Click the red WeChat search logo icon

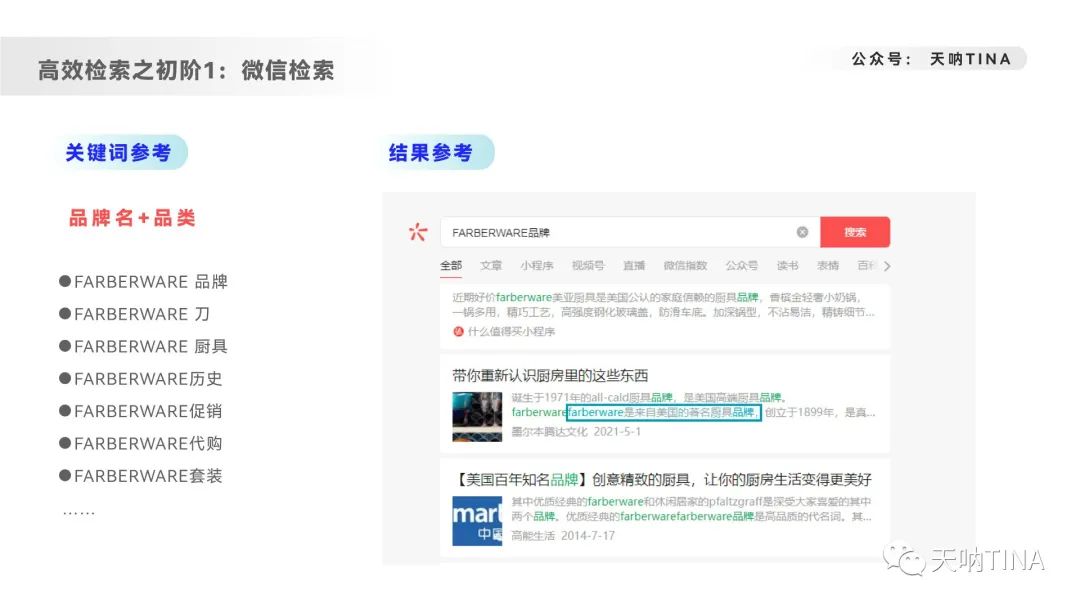[x=420, y=231]
